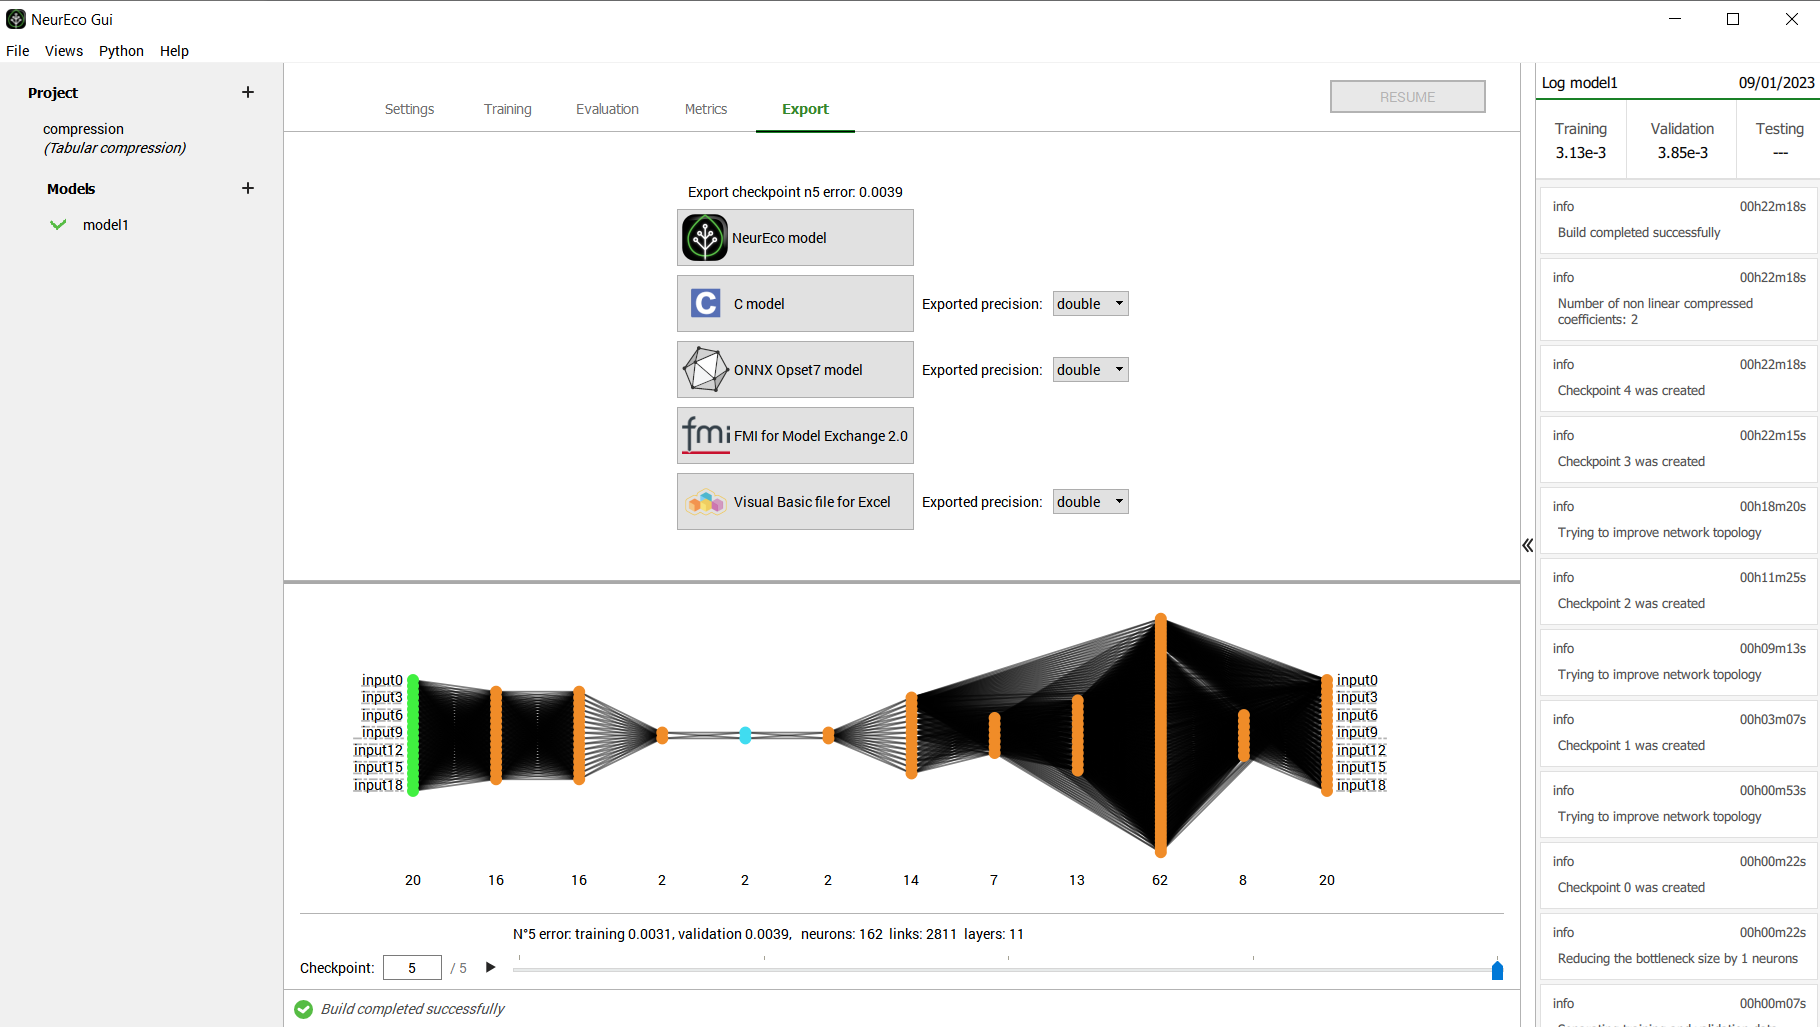Switch to the Evaluation tab
The width and height of the screenshot is (1820, 1027).
[607, 109]
